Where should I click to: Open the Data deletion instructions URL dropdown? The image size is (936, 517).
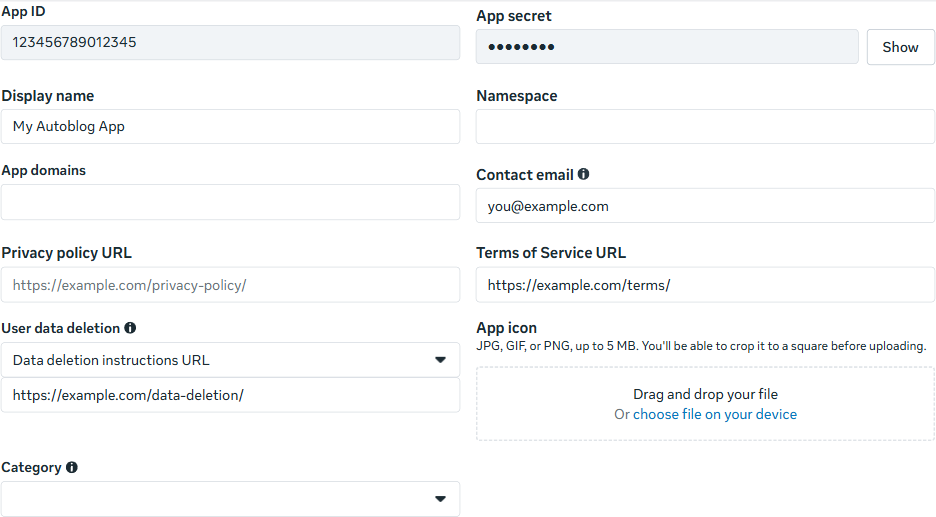click(230, 360)
